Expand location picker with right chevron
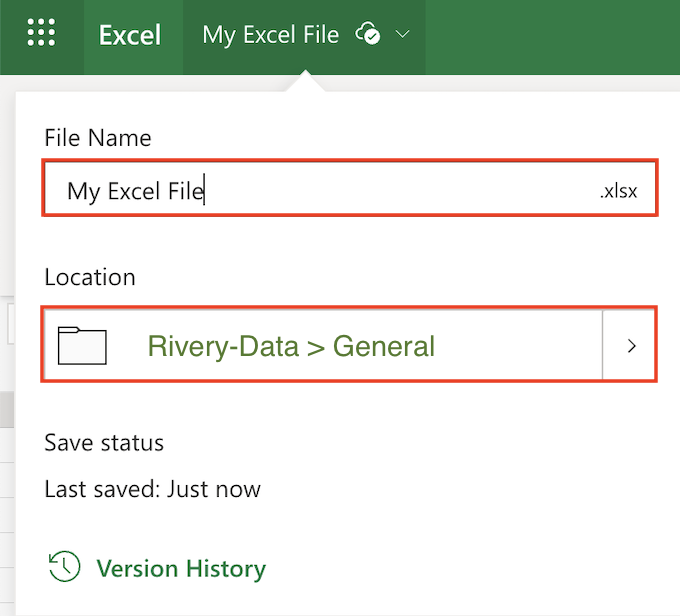Image resolution: width=680 pixels, height=616 pixels. point(631,345)
